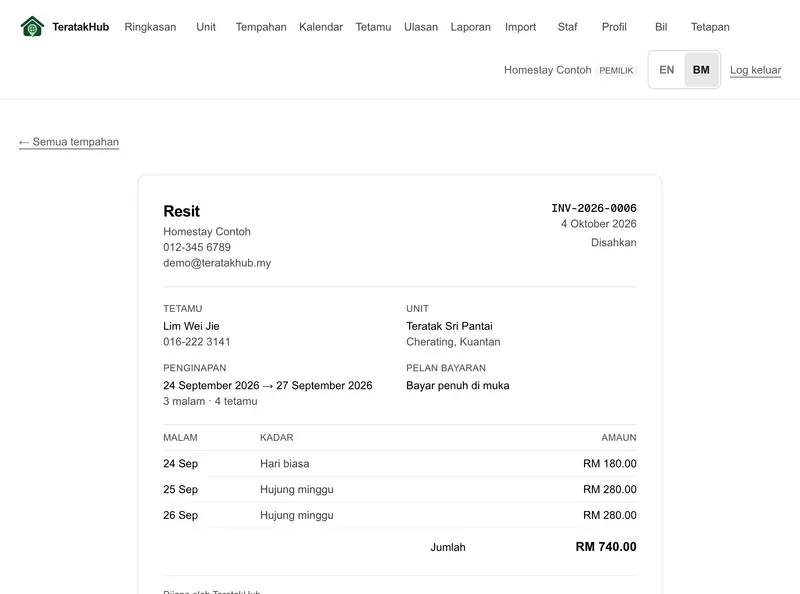Go to the Unit menu
Viewport: 800px width, 594px height.
click(x=206, y=27)
